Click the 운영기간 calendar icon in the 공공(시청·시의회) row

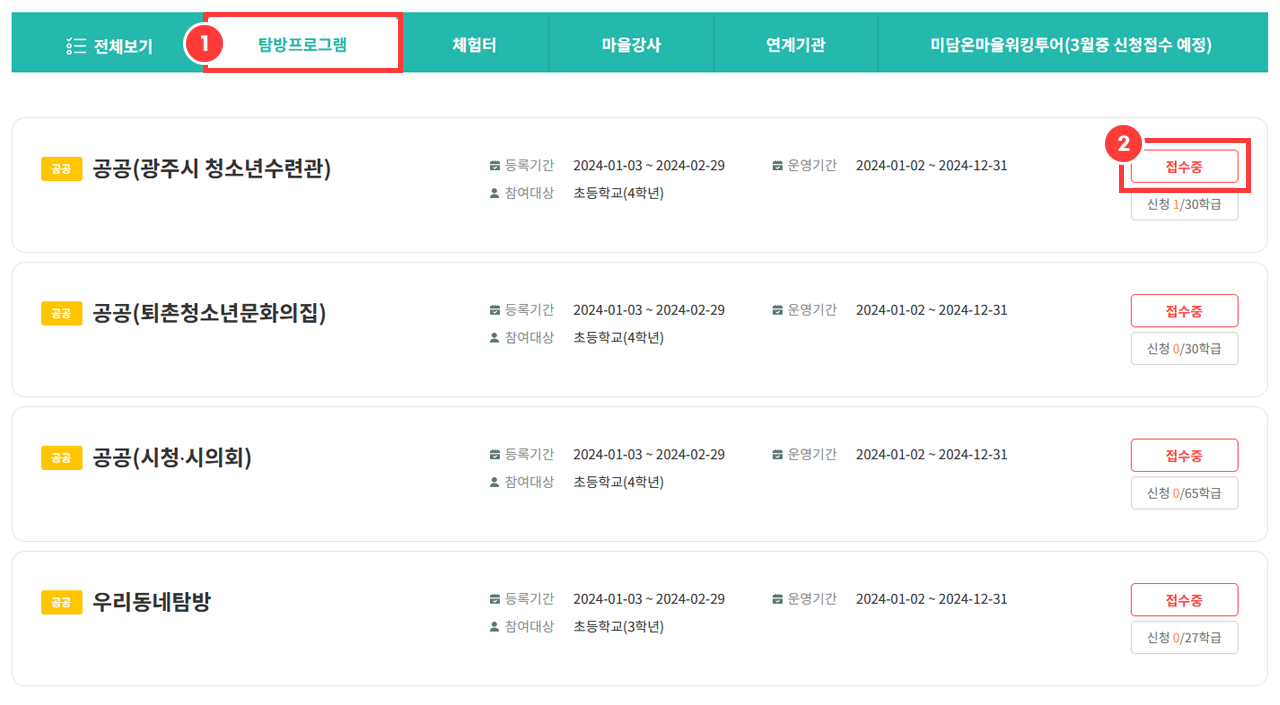[x=777, y=454]
